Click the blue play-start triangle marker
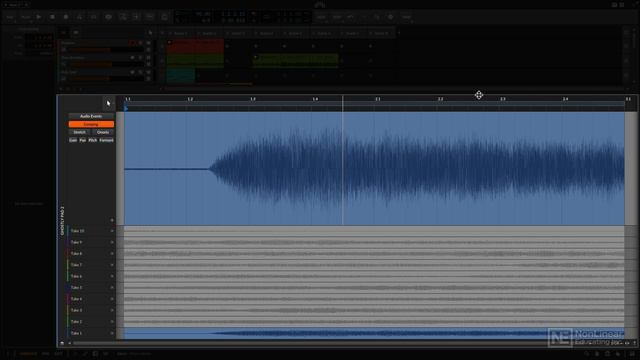The image size is (640, 360). click(126, 109)
